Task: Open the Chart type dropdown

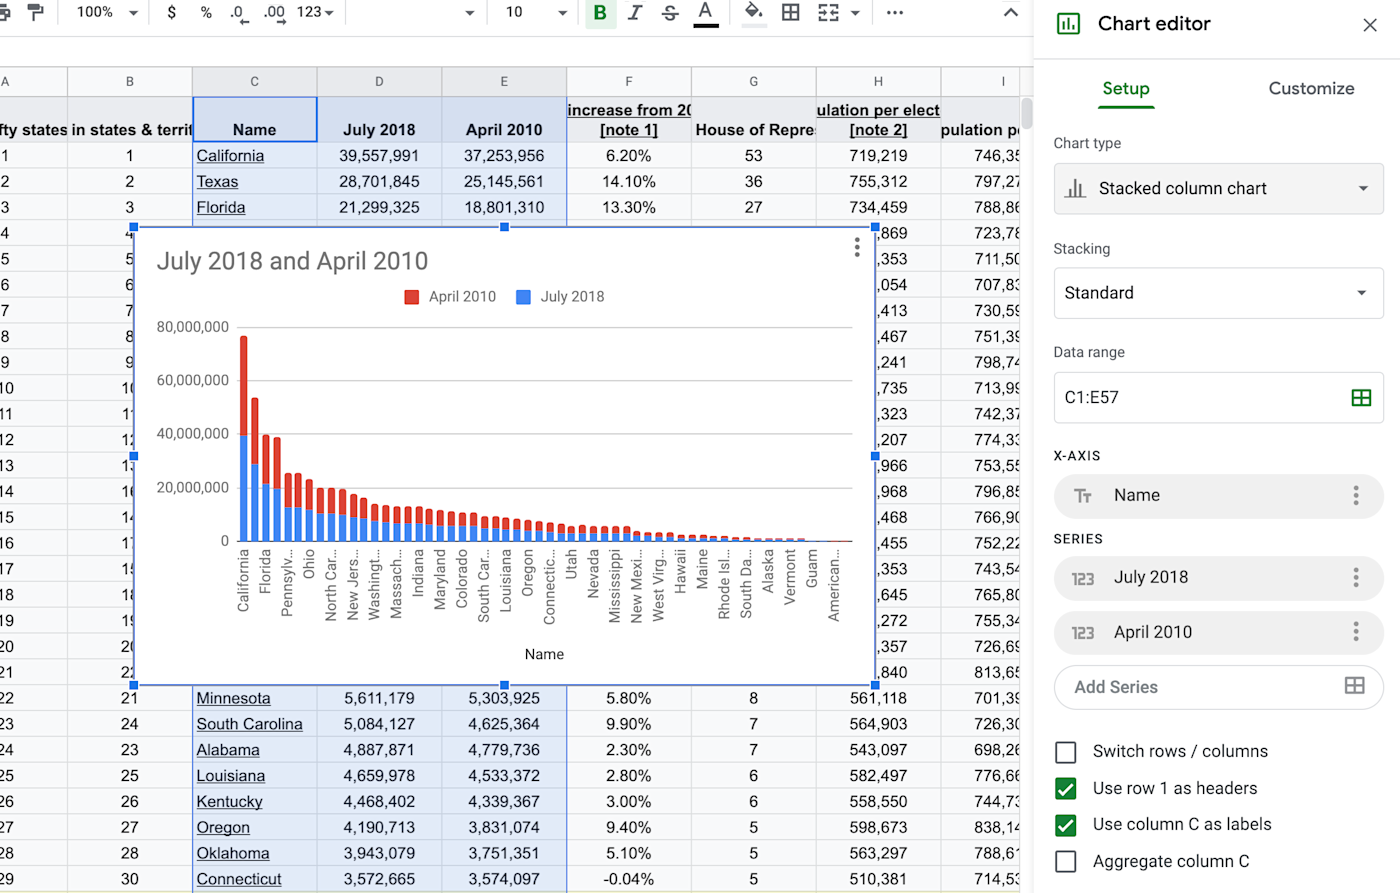Action: (x=1218, y=188)
